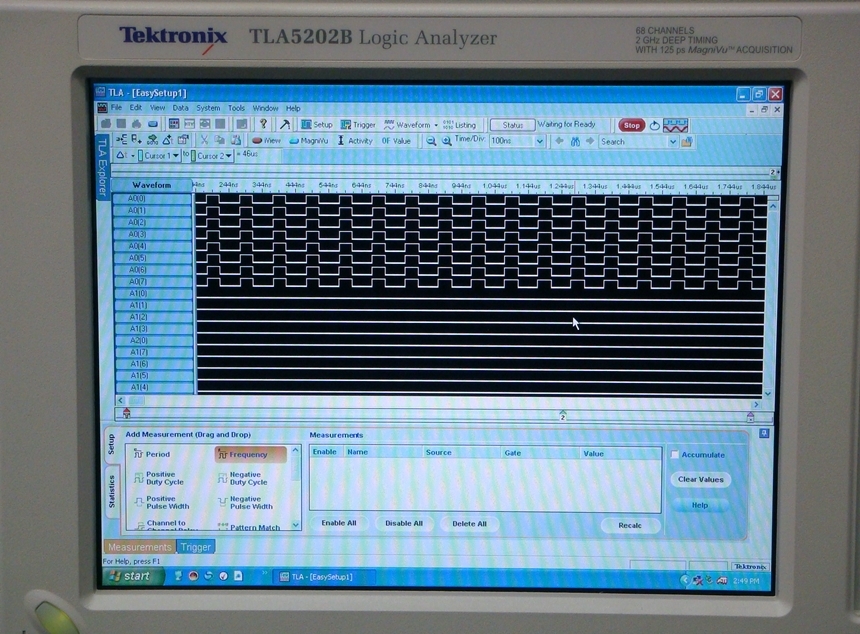Open the Waveform button dropdown arrow
This screenshot has width=860, height=634.
[x=436, y=125]
